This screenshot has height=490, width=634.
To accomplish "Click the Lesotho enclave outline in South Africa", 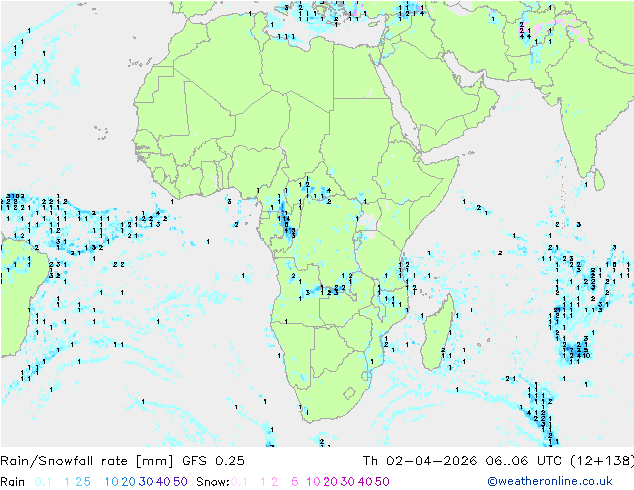I will coord(349,393).
